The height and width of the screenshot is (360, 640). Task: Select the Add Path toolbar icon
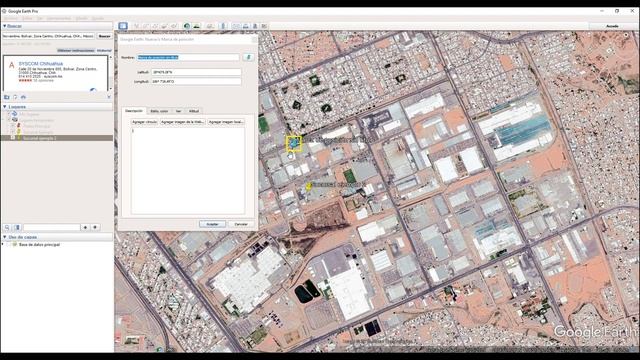point(155,26)
